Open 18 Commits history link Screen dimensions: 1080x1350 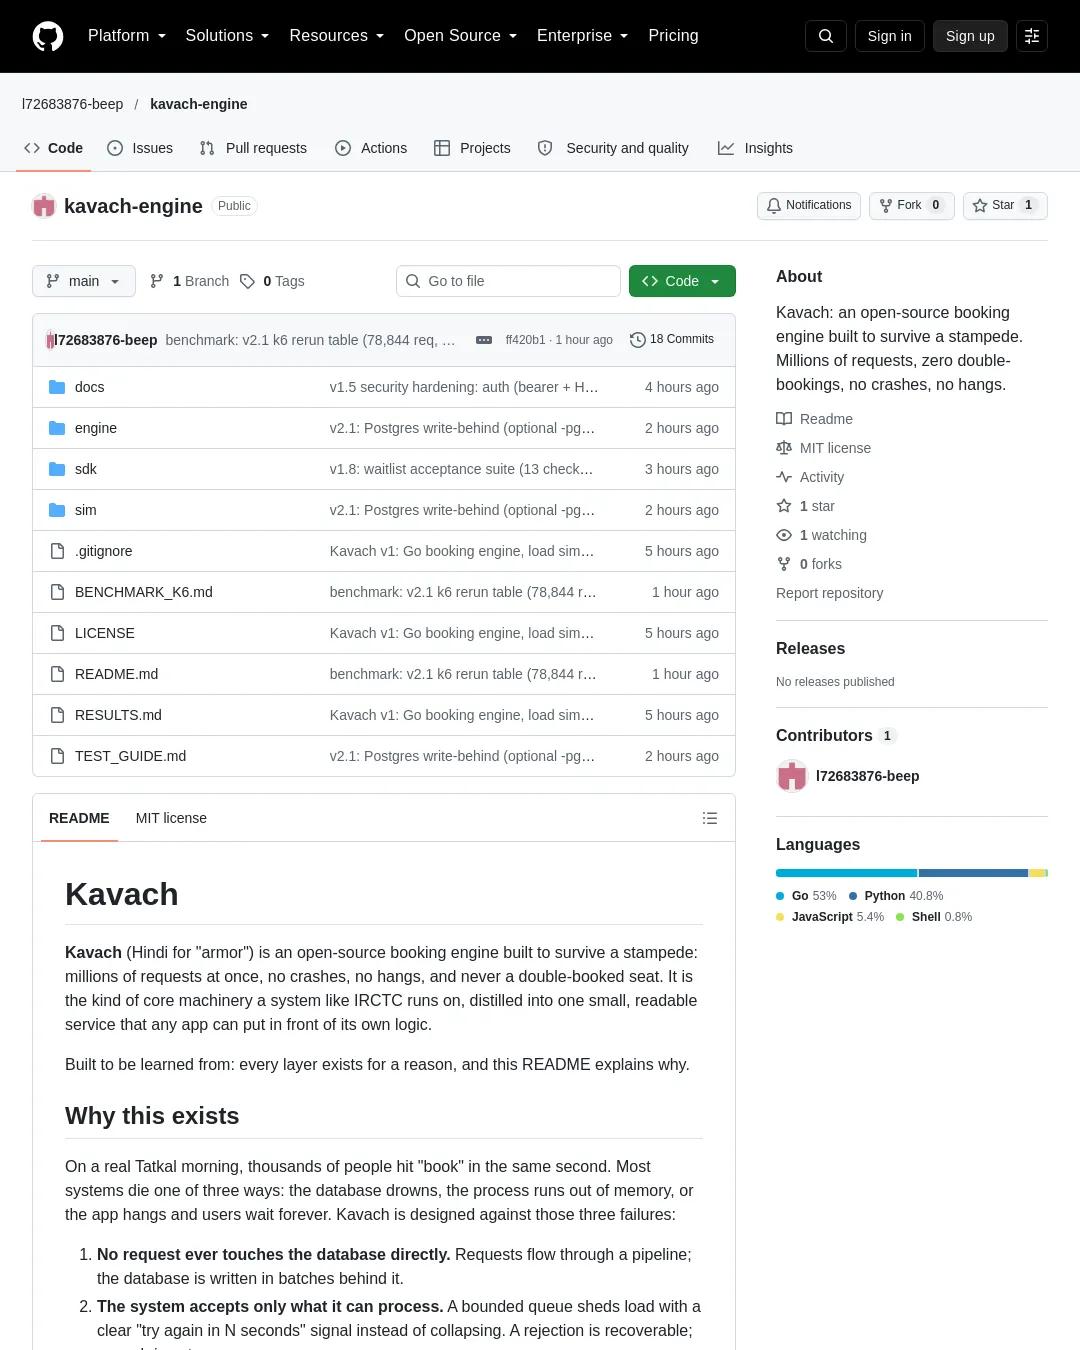point(672,340)
